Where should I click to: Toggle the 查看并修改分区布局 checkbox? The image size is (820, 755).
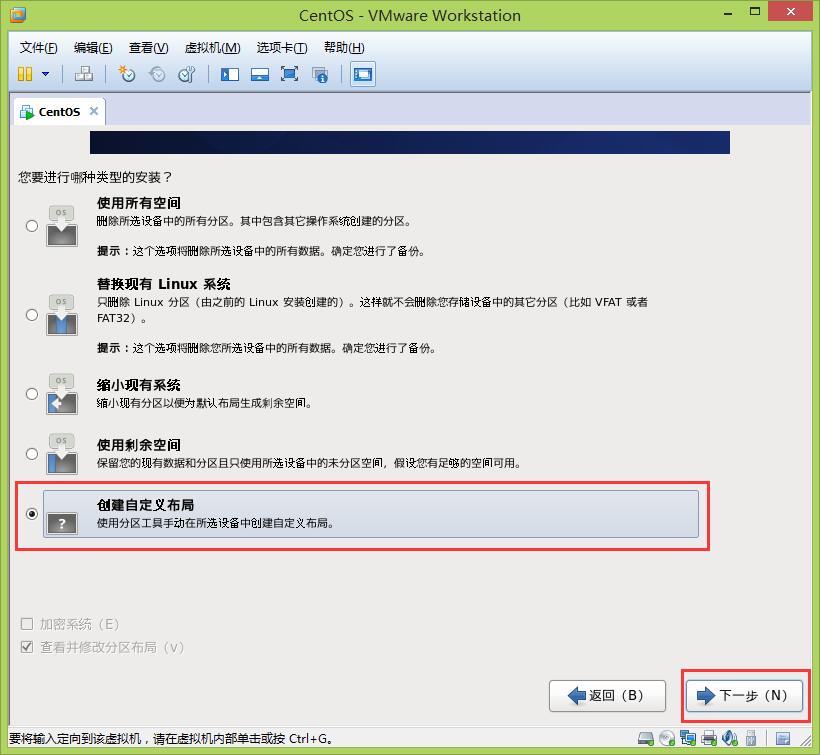(x=27, y=647)
